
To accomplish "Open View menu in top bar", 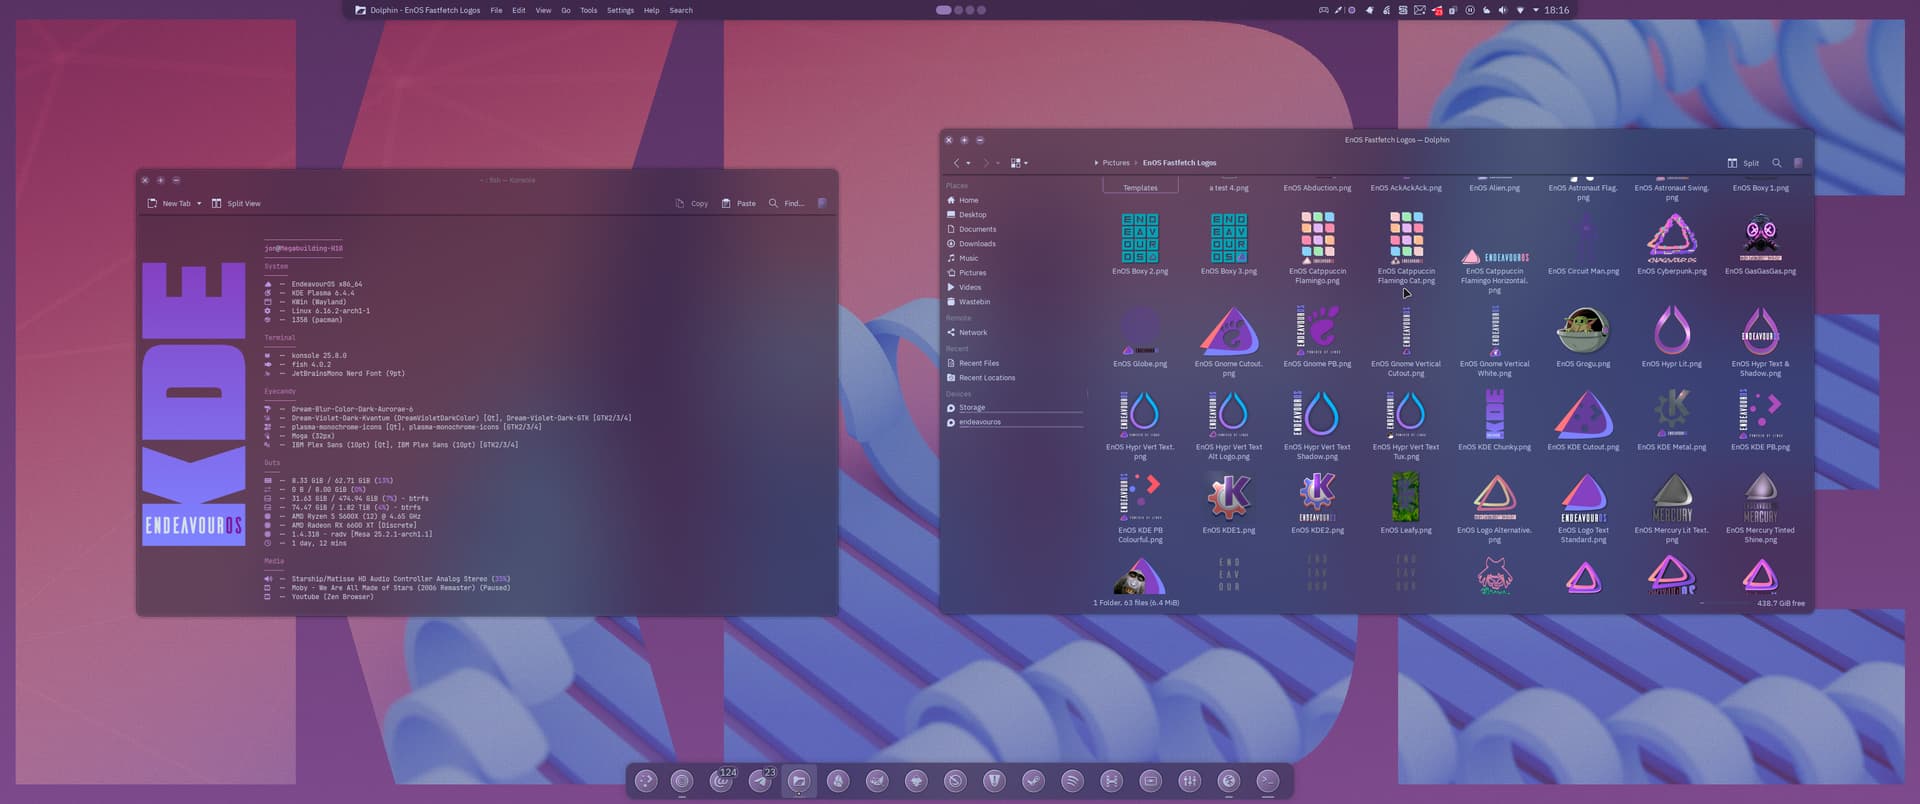I will [543, 10].
